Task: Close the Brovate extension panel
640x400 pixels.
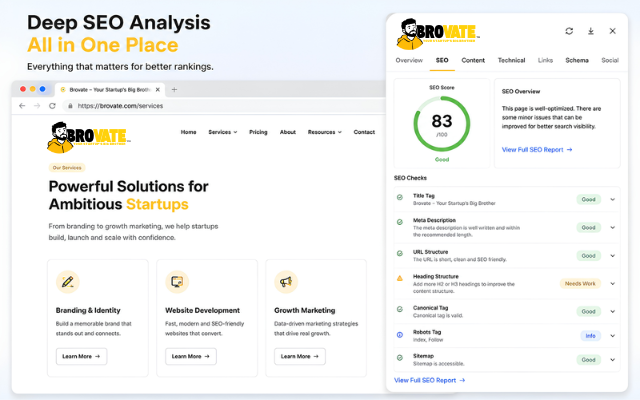Action: 612,31
